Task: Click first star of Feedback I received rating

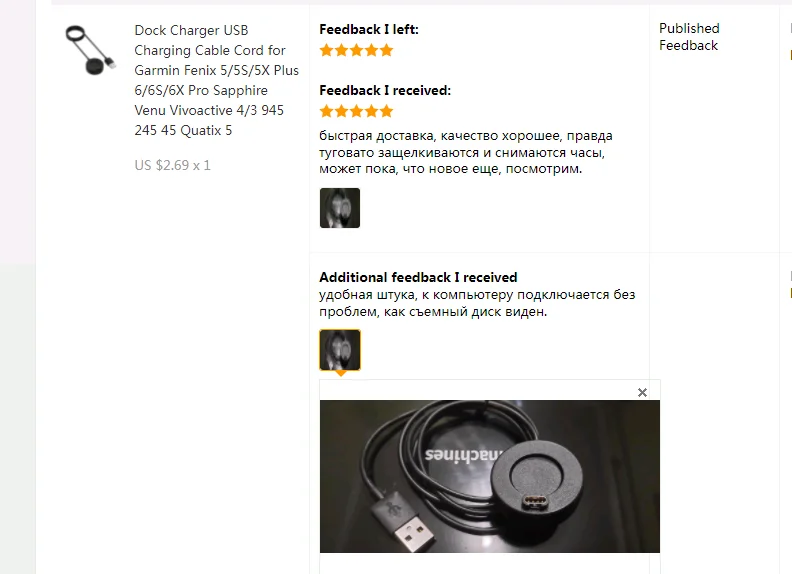Action: 326,111
